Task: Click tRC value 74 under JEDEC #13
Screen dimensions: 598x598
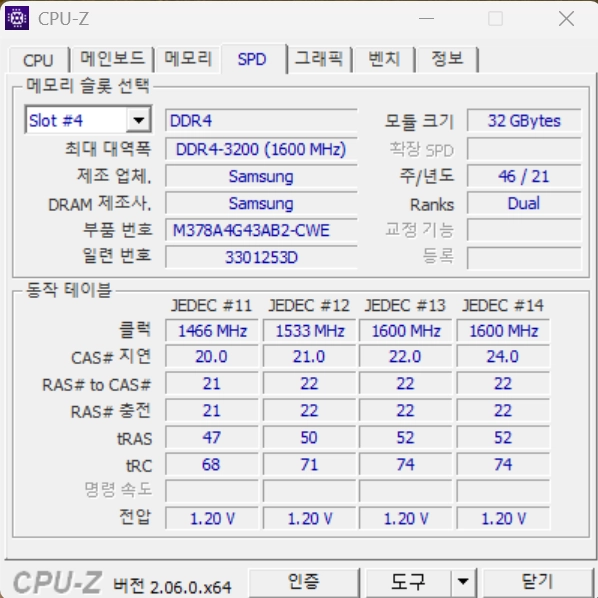Action: pos(405,465)
